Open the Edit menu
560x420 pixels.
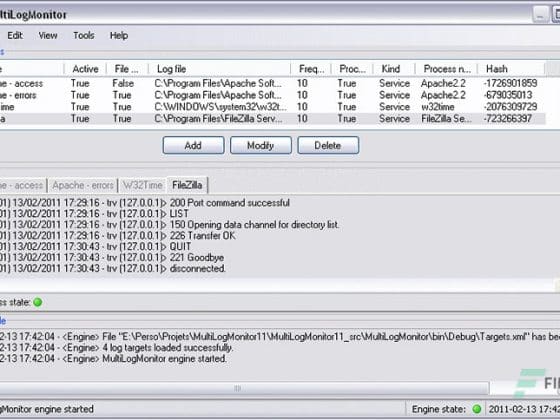point(15,35)
